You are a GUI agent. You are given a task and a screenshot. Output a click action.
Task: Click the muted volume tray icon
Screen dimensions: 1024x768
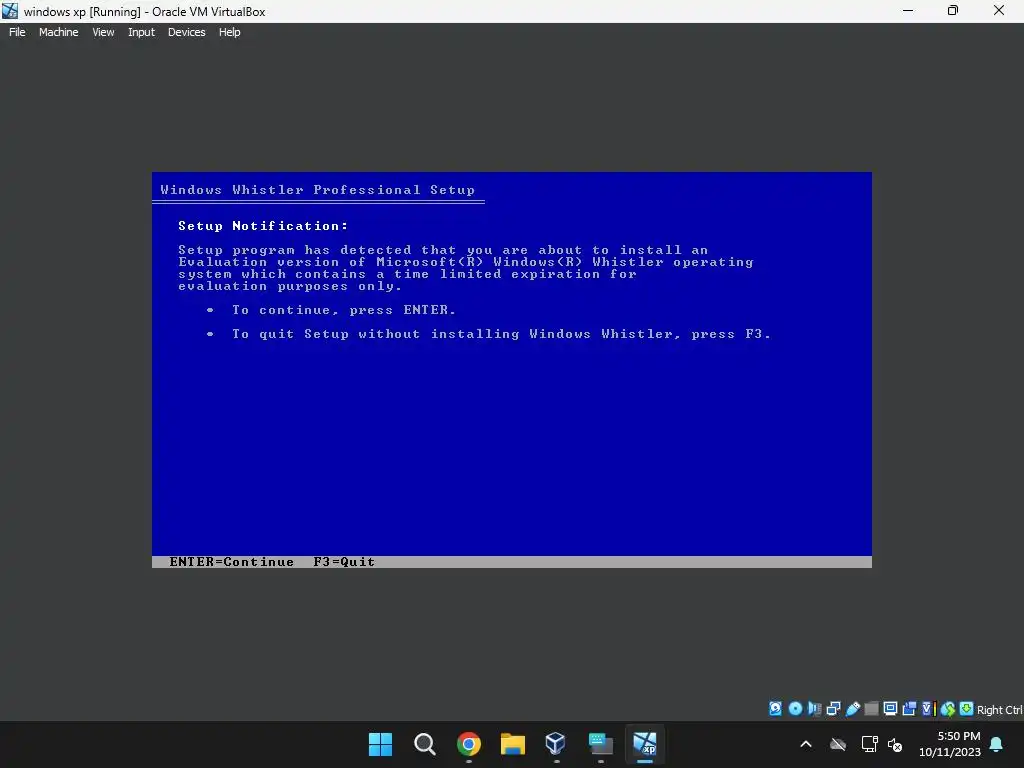(x=895, y=744)
